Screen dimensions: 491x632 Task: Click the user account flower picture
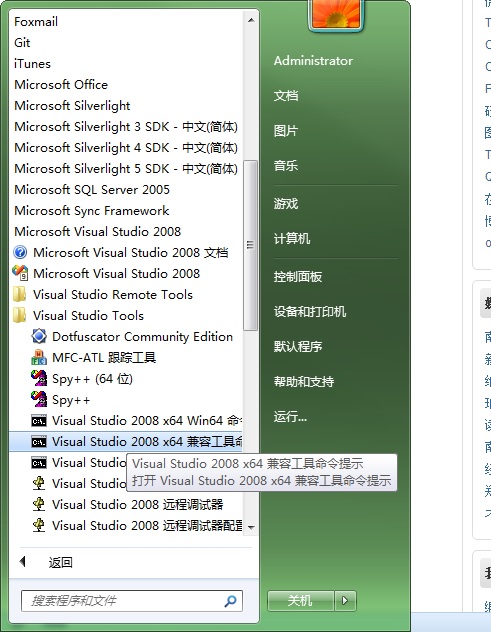pos(336,13)
